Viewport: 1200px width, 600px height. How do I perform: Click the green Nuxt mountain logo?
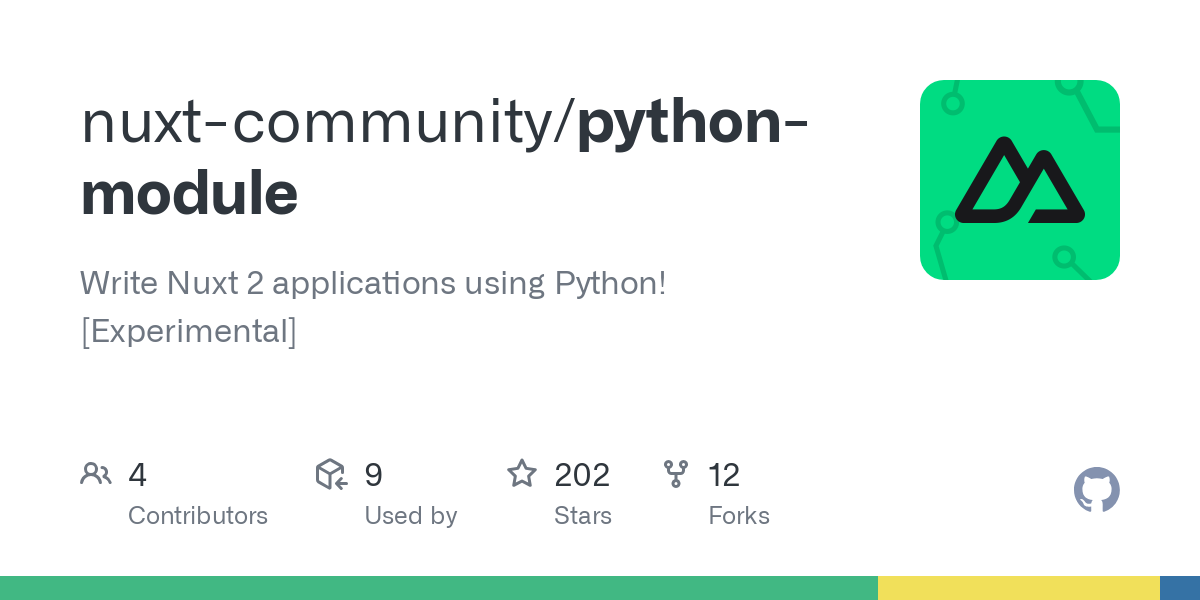(x=1020, y=180)
